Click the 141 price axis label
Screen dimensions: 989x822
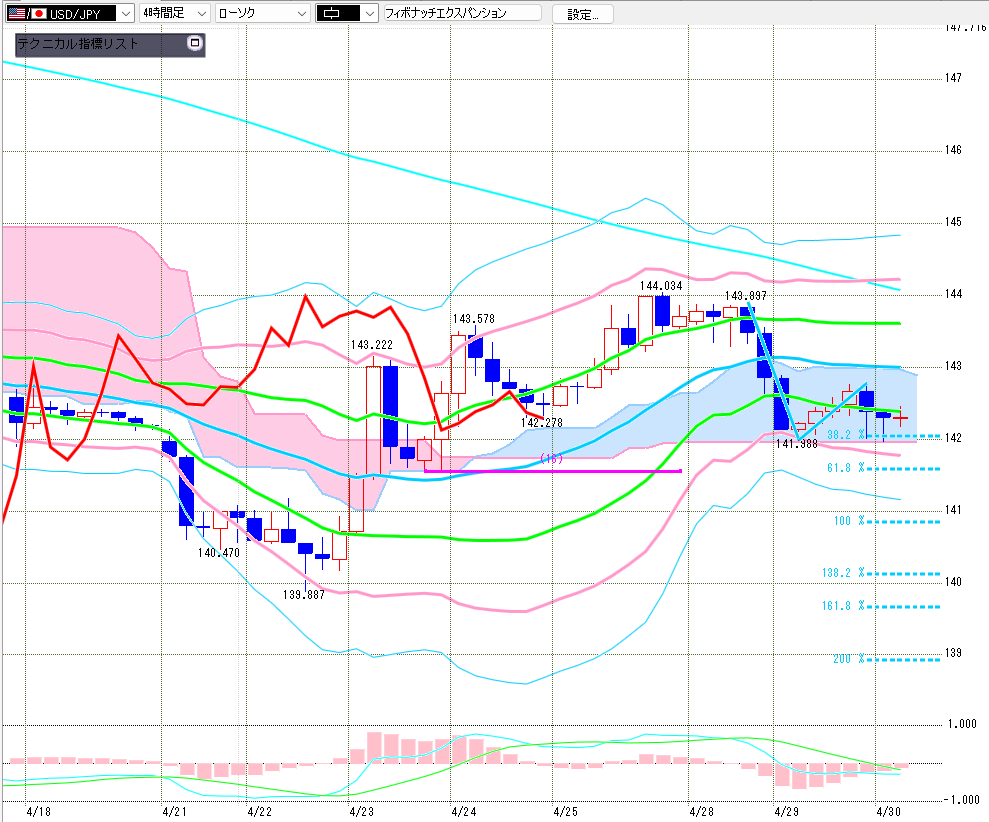[953, 510]
